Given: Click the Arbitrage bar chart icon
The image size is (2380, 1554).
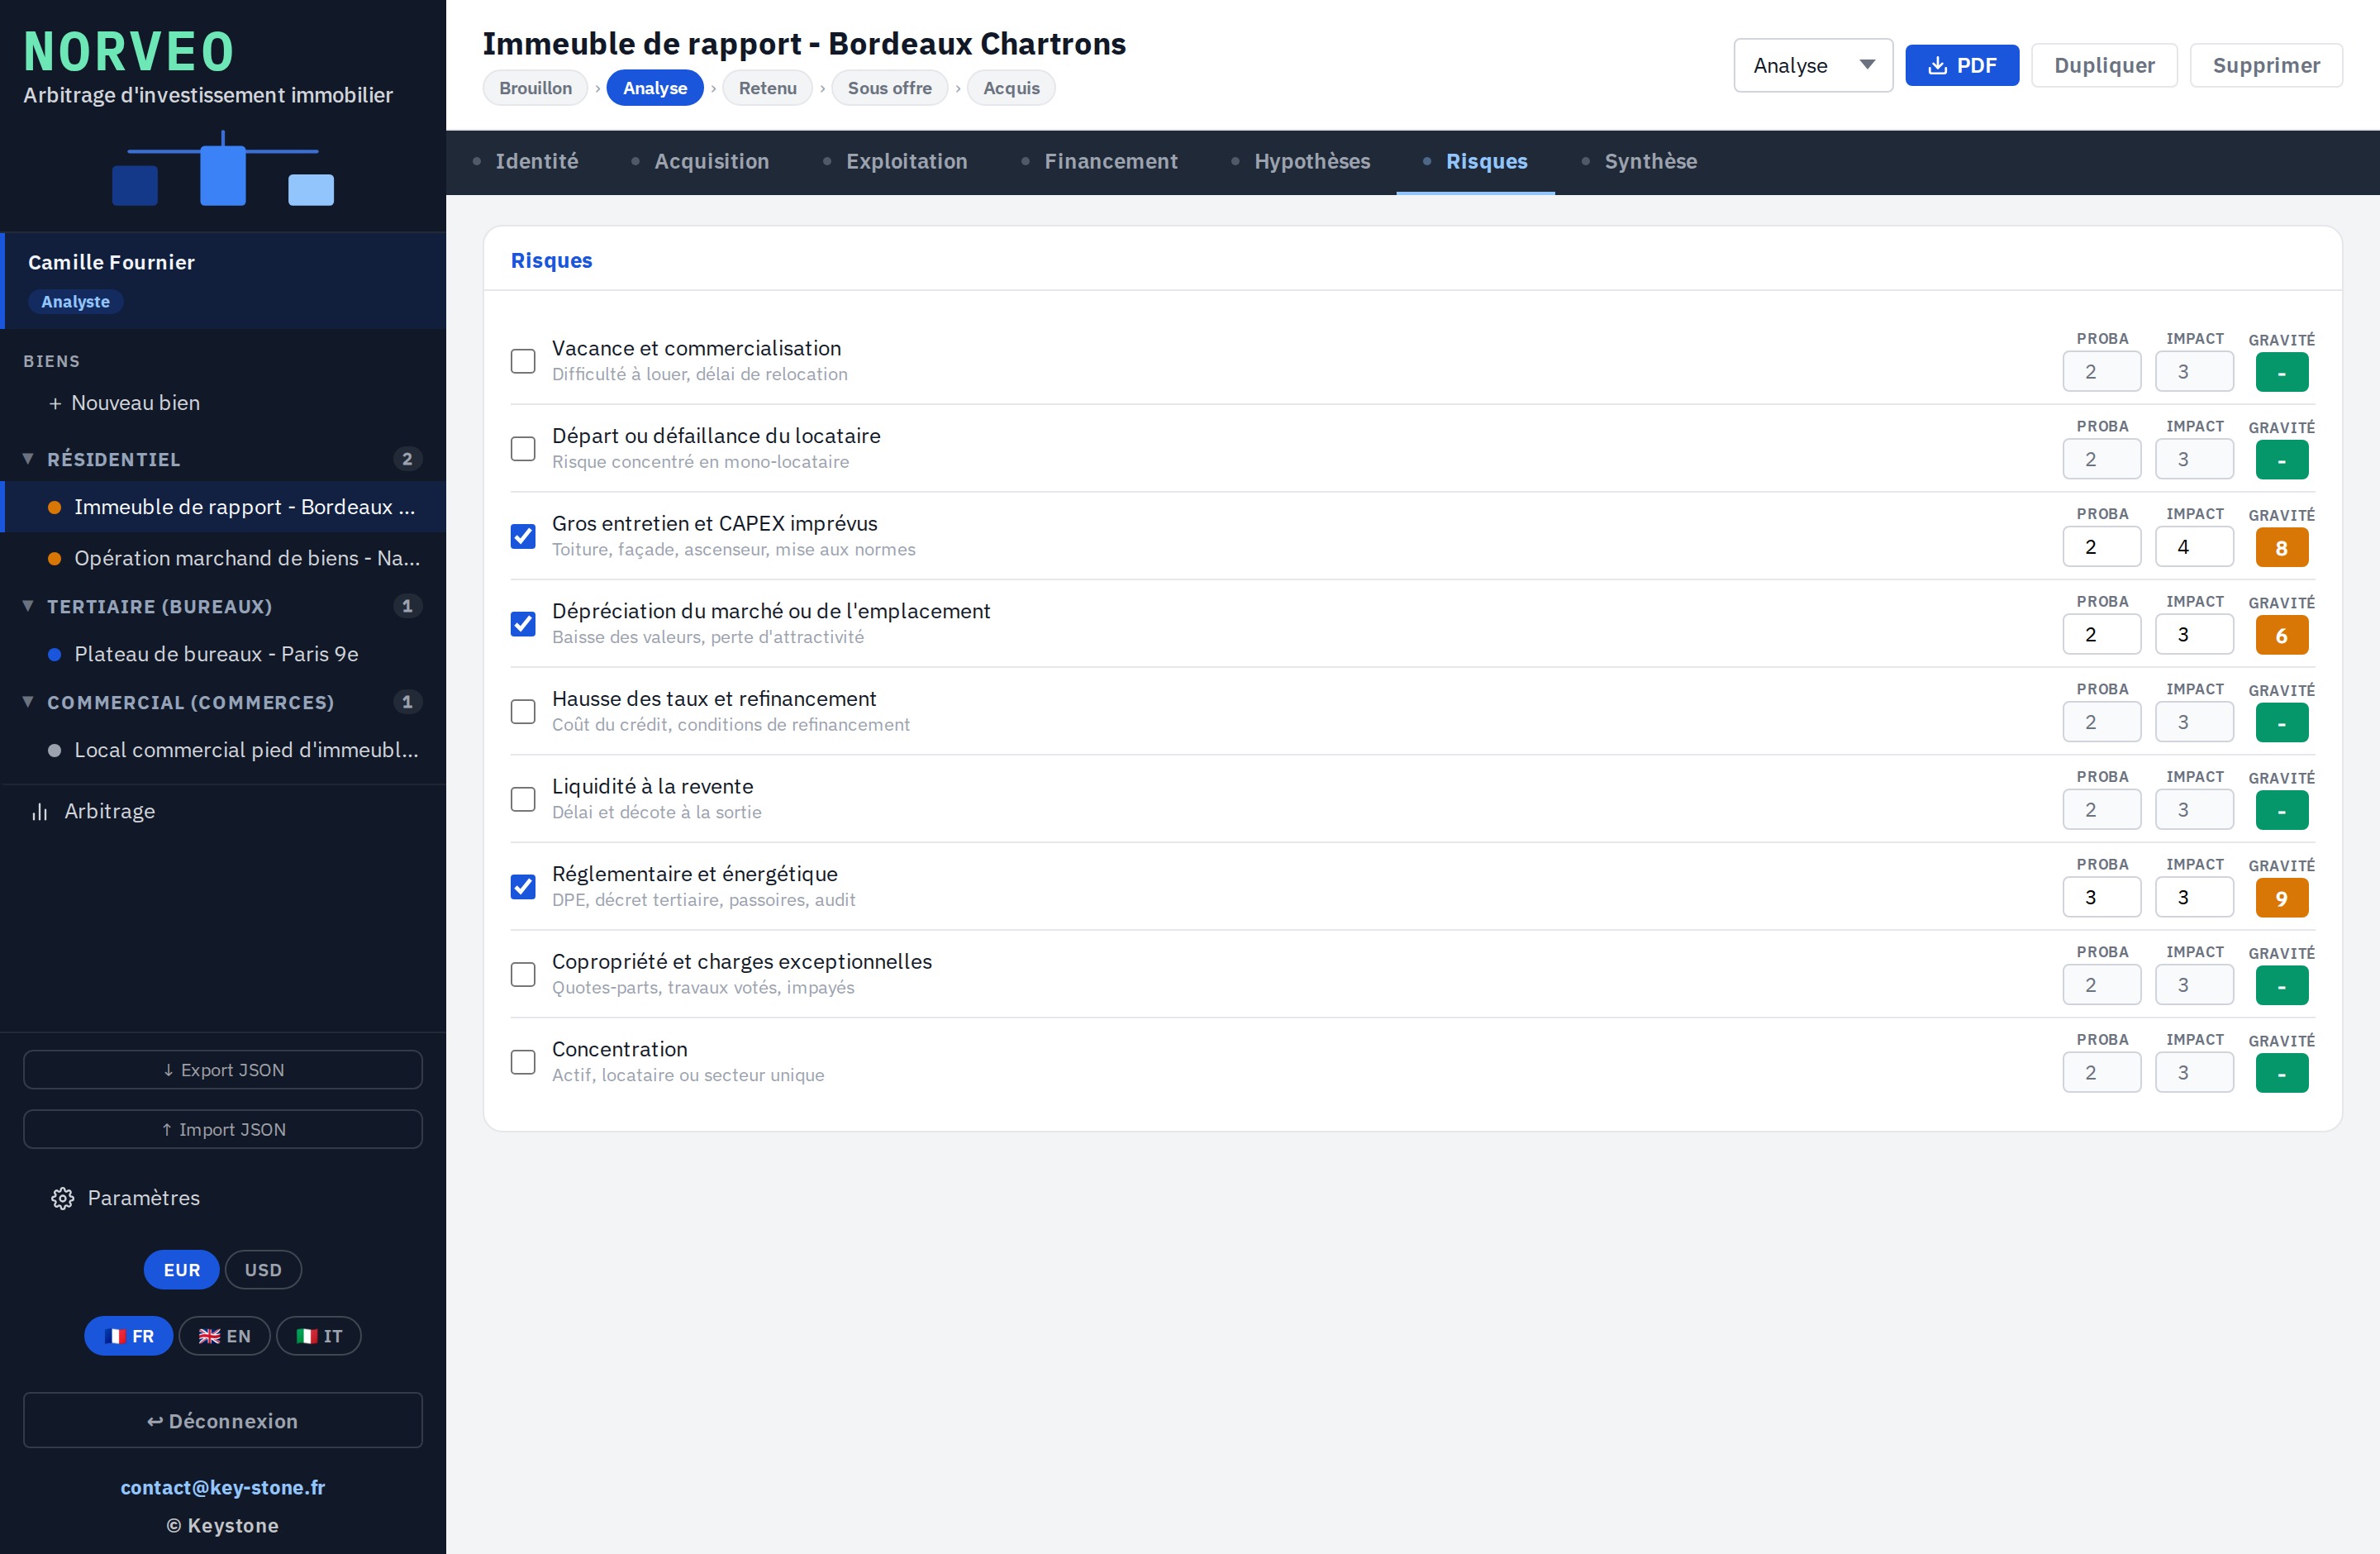Looking at the screenshot, I should coord(39,811).
